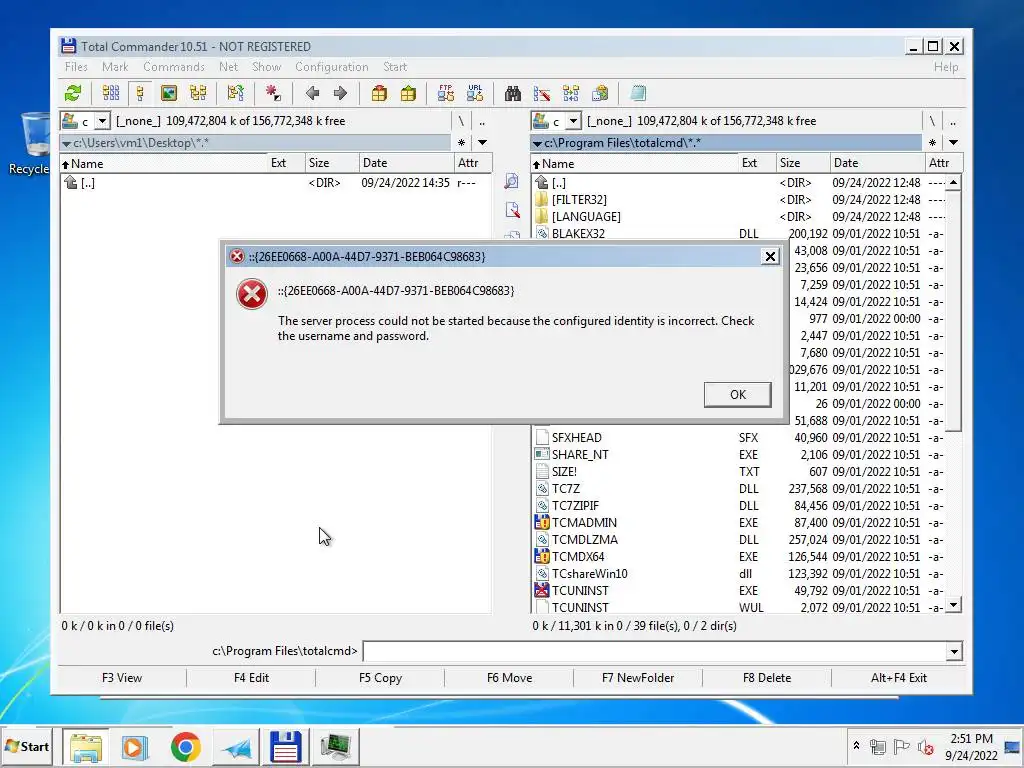Click the invert selection toolbar icon

pos(236,93)
